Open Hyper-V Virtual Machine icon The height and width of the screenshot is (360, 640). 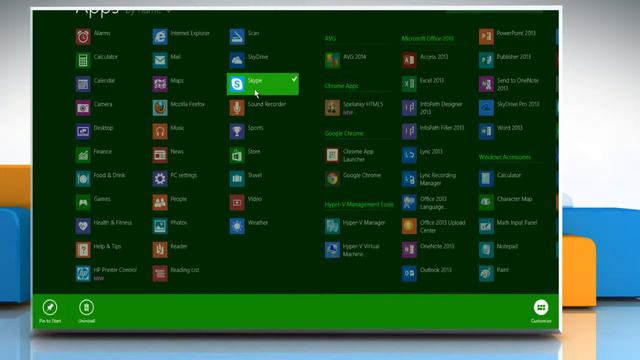(332, 250)
